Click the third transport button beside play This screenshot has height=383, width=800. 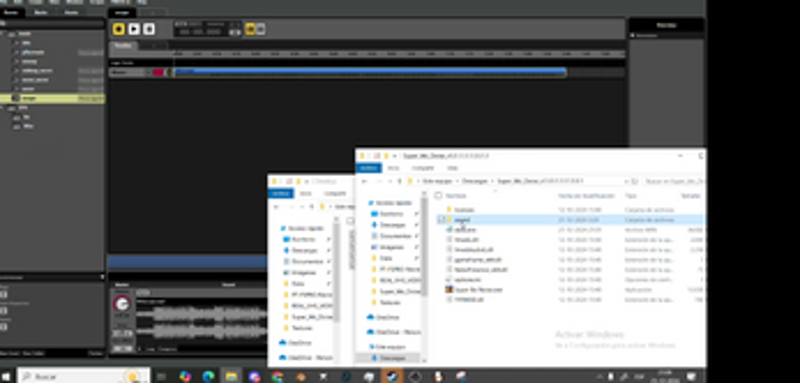tap(149, 29)
